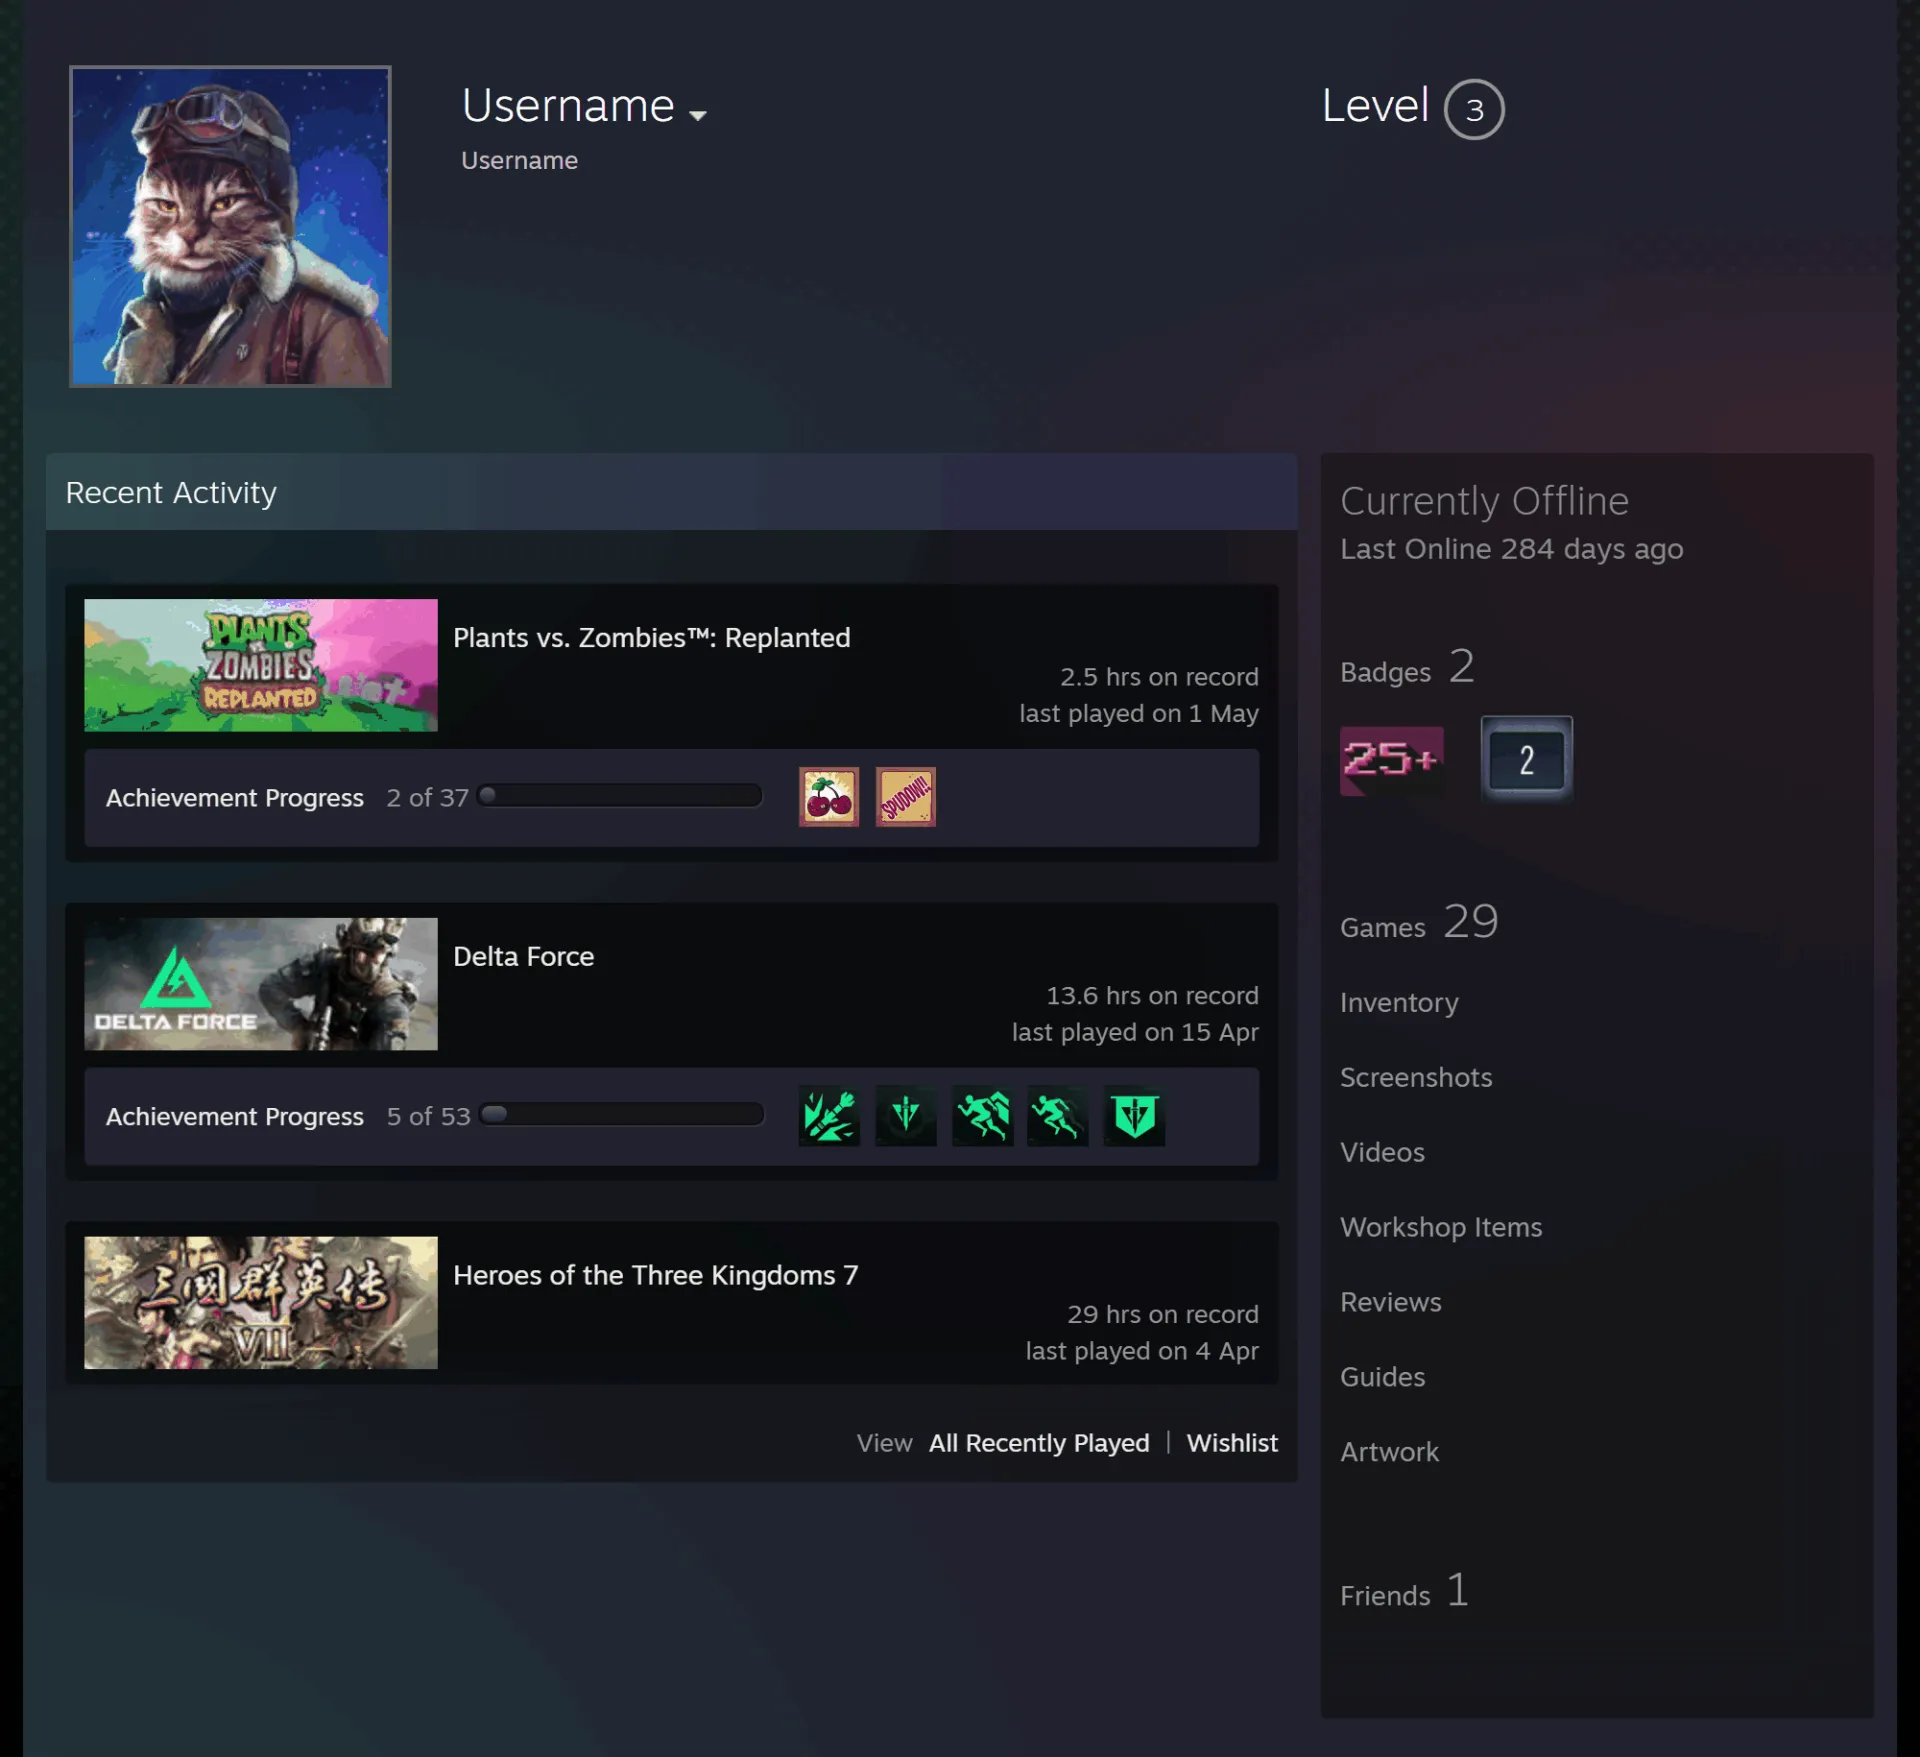Expand the Username dropdown arrow

[698, 115]
